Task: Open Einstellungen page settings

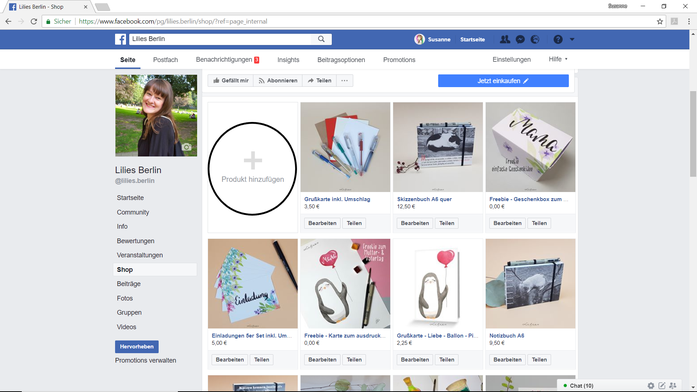Action: pos(512,60)
